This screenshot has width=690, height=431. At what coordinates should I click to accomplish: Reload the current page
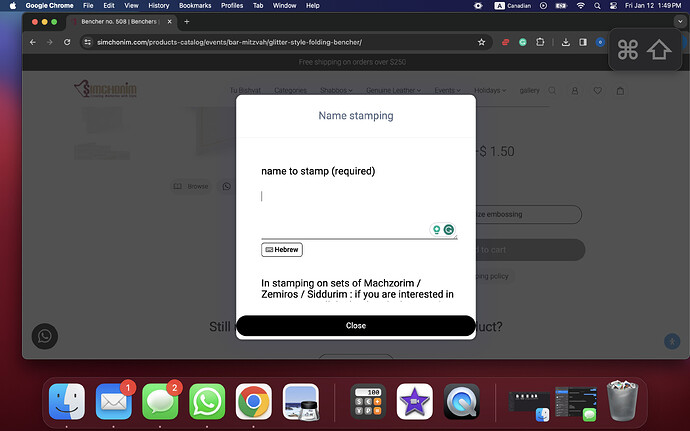[67, 42]
